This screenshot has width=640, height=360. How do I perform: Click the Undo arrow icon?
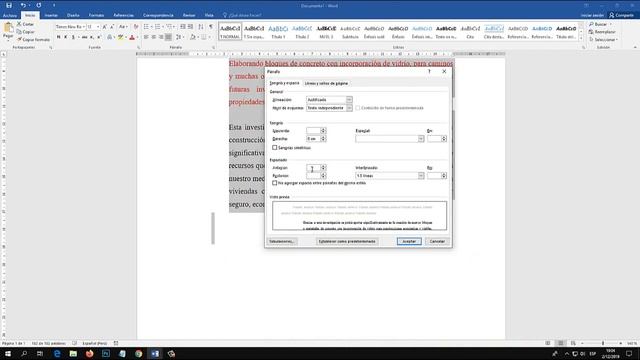[x=23, y=5]
